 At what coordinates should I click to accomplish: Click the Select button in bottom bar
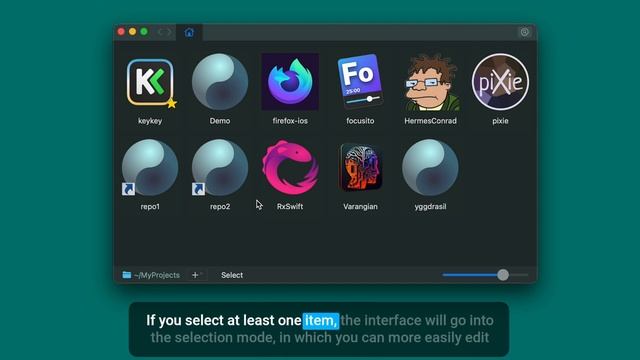[x=232, y=275]
